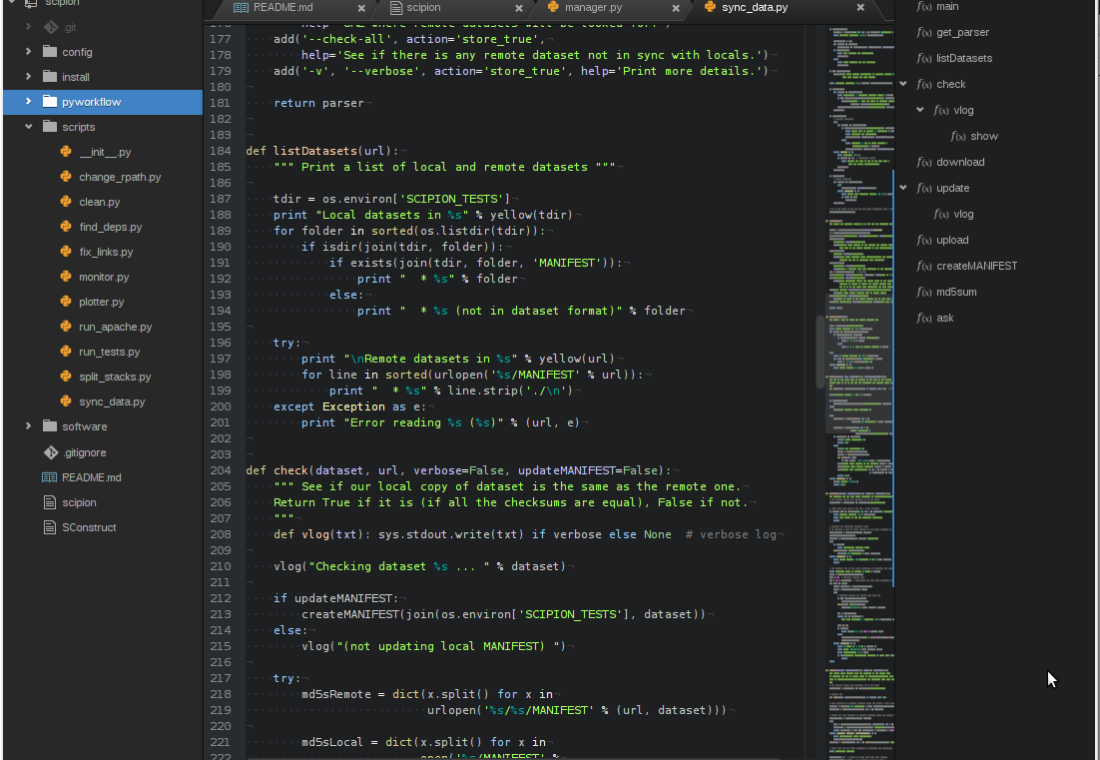
Task: Click Python icon beside find_deps.py
Action: (x=66, y=227)
